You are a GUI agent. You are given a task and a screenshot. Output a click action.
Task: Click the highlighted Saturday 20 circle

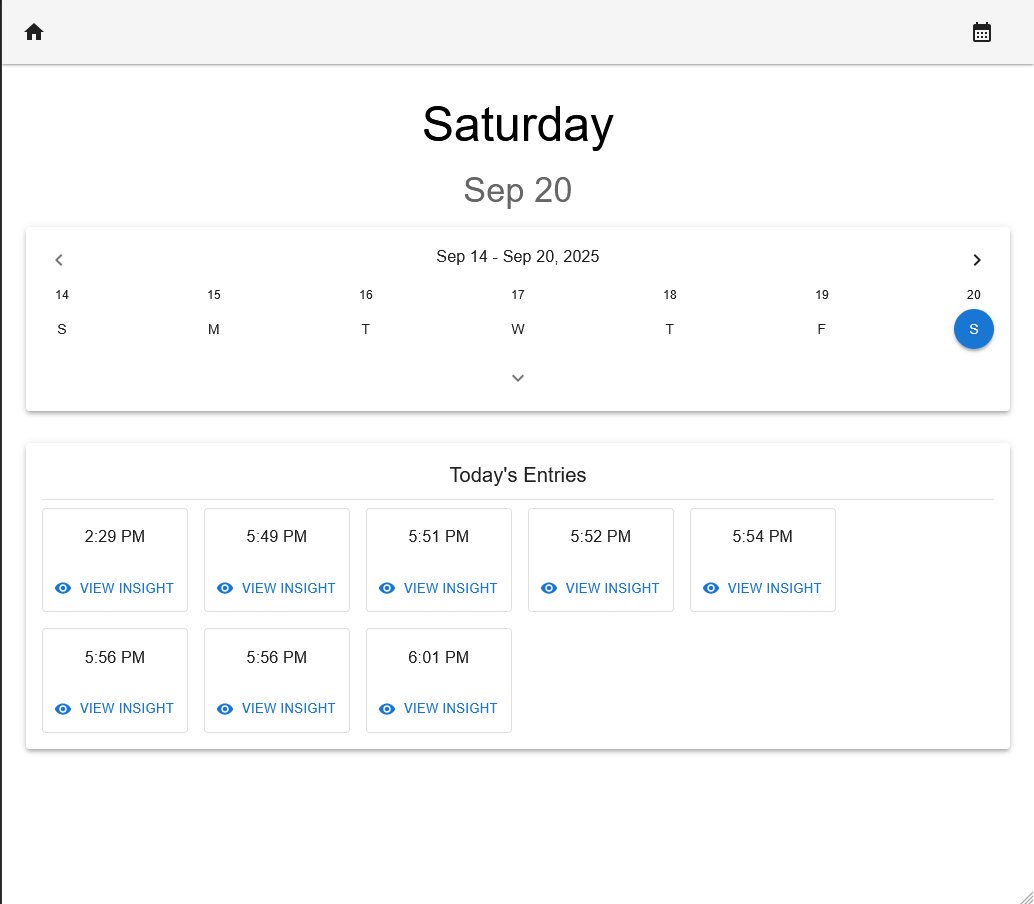click(974, 329)
